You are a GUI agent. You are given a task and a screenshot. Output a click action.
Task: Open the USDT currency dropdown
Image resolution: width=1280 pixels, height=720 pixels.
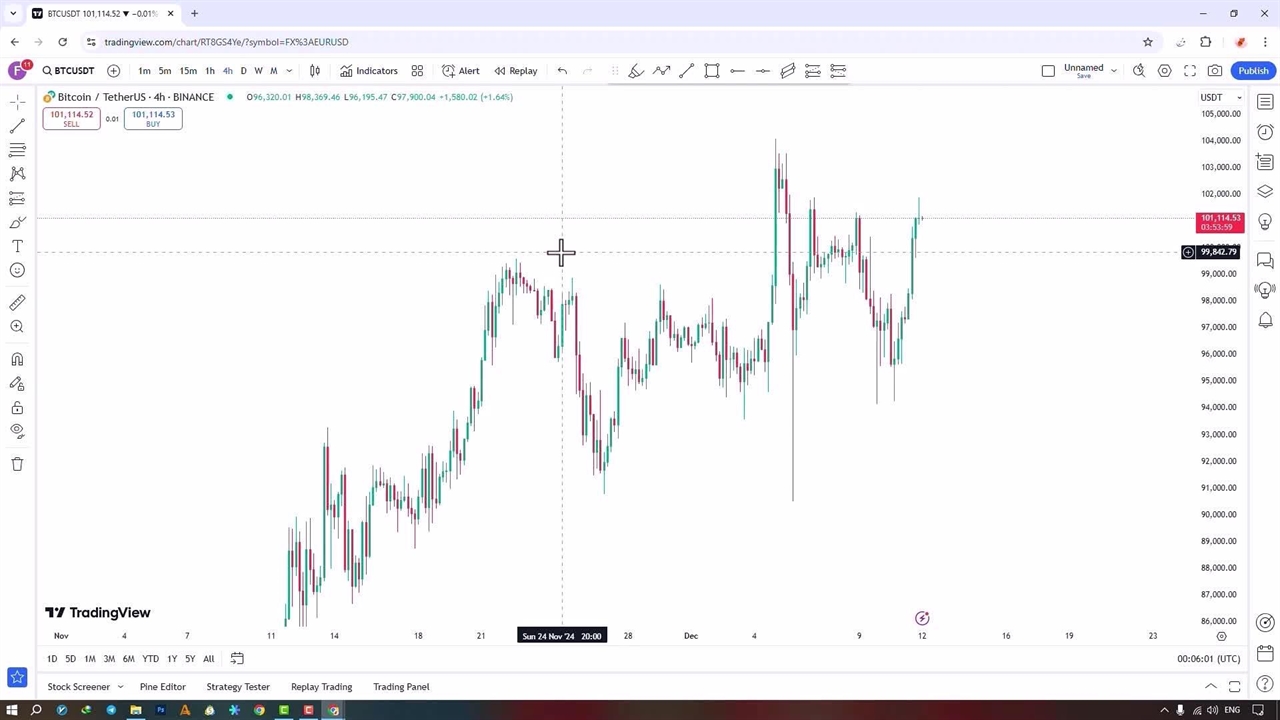1220,97
